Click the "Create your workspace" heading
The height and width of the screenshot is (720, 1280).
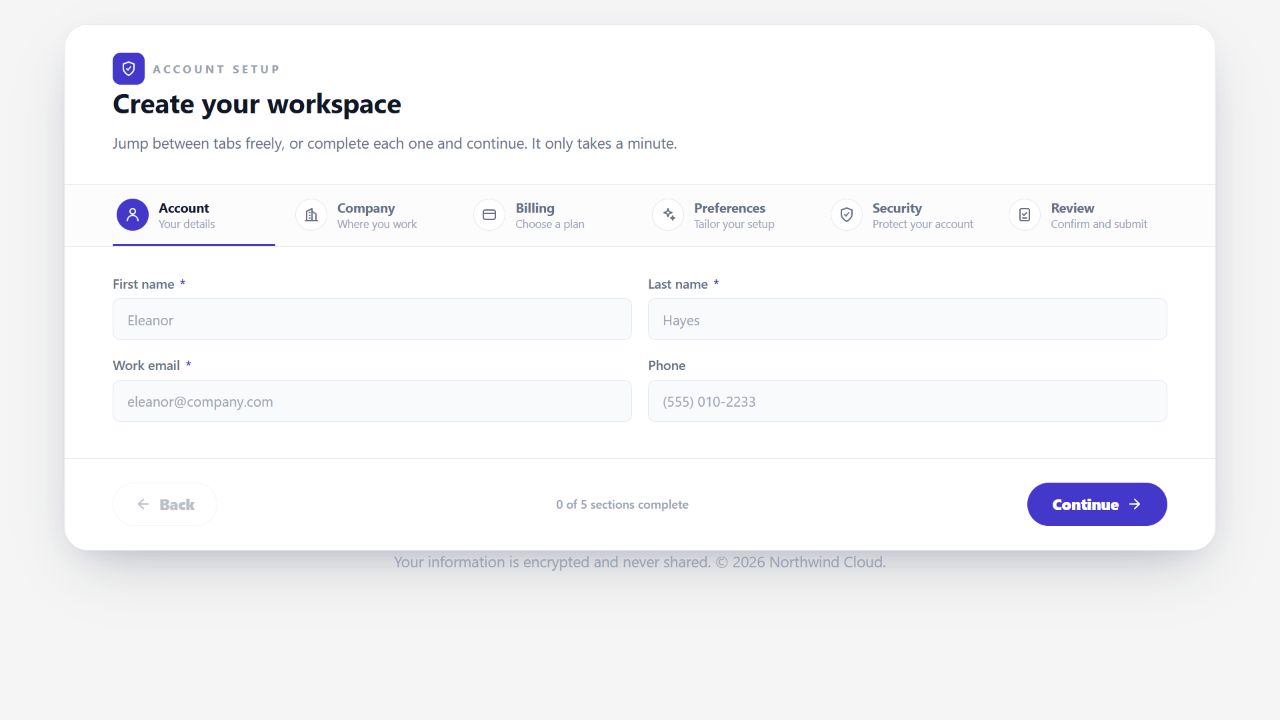[257, 104]
